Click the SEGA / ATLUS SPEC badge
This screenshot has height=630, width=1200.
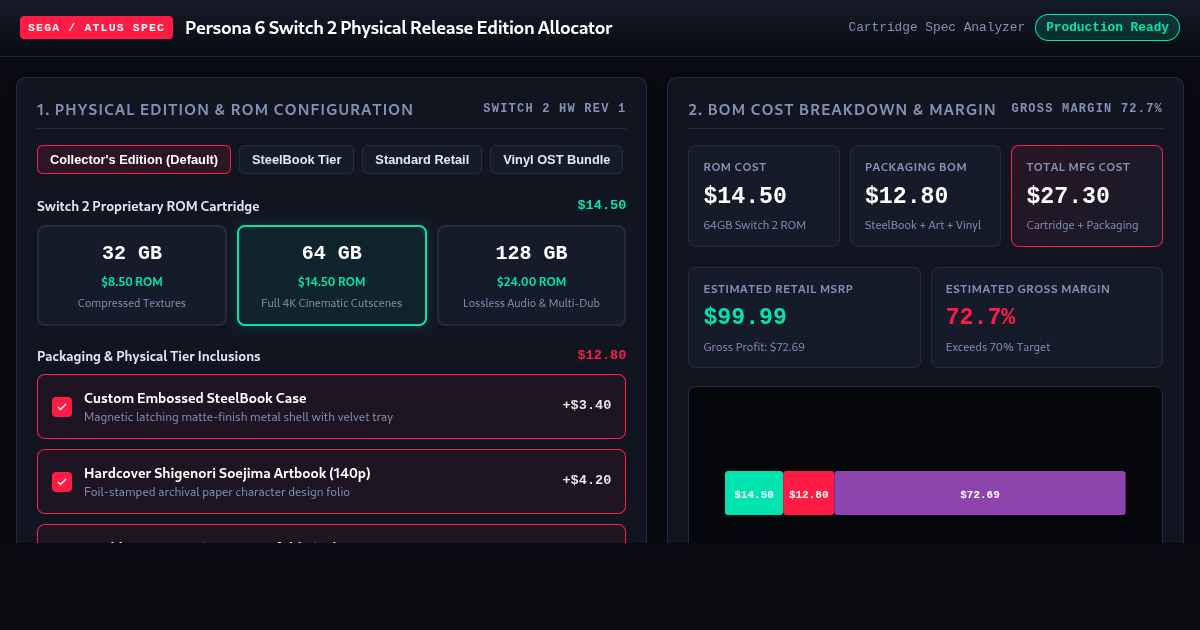coord(96,28)
